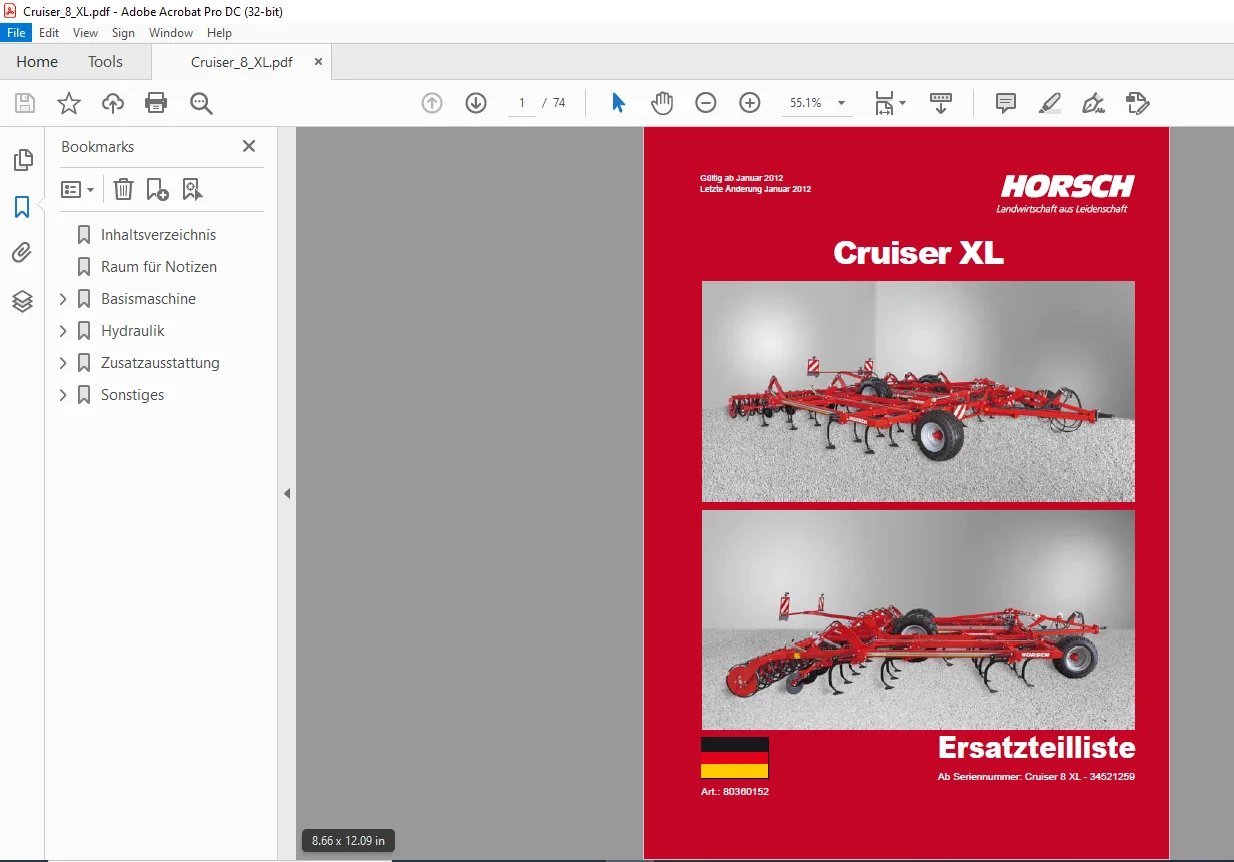Close the Cruiser_8_XL.pdf tab

pos(318,62)
